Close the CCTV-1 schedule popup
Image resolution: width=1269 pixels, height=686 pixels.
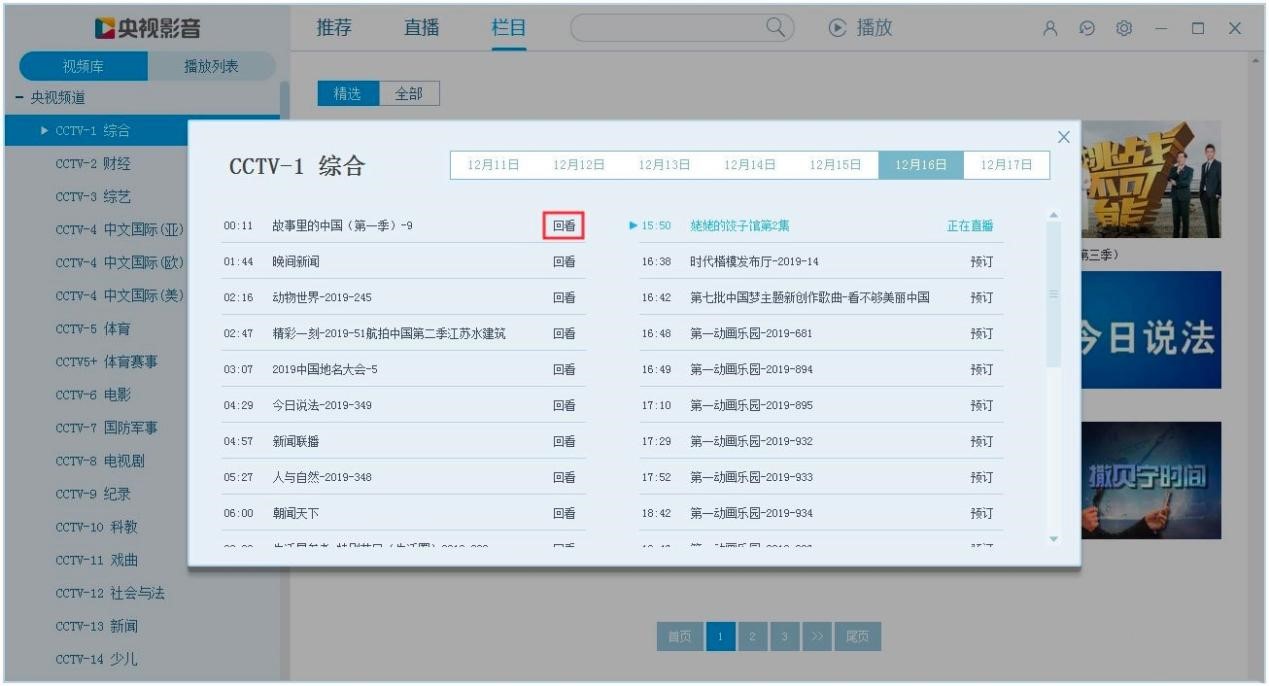click(x=1063, y=137)
